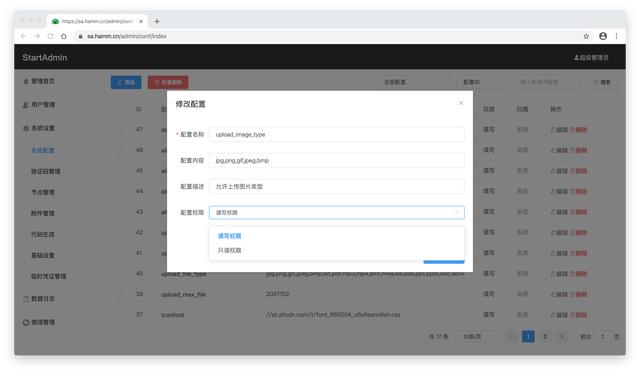Go back using browser back arrow
The width and height of the screenshot is (640, 373).
click(23, 36)
